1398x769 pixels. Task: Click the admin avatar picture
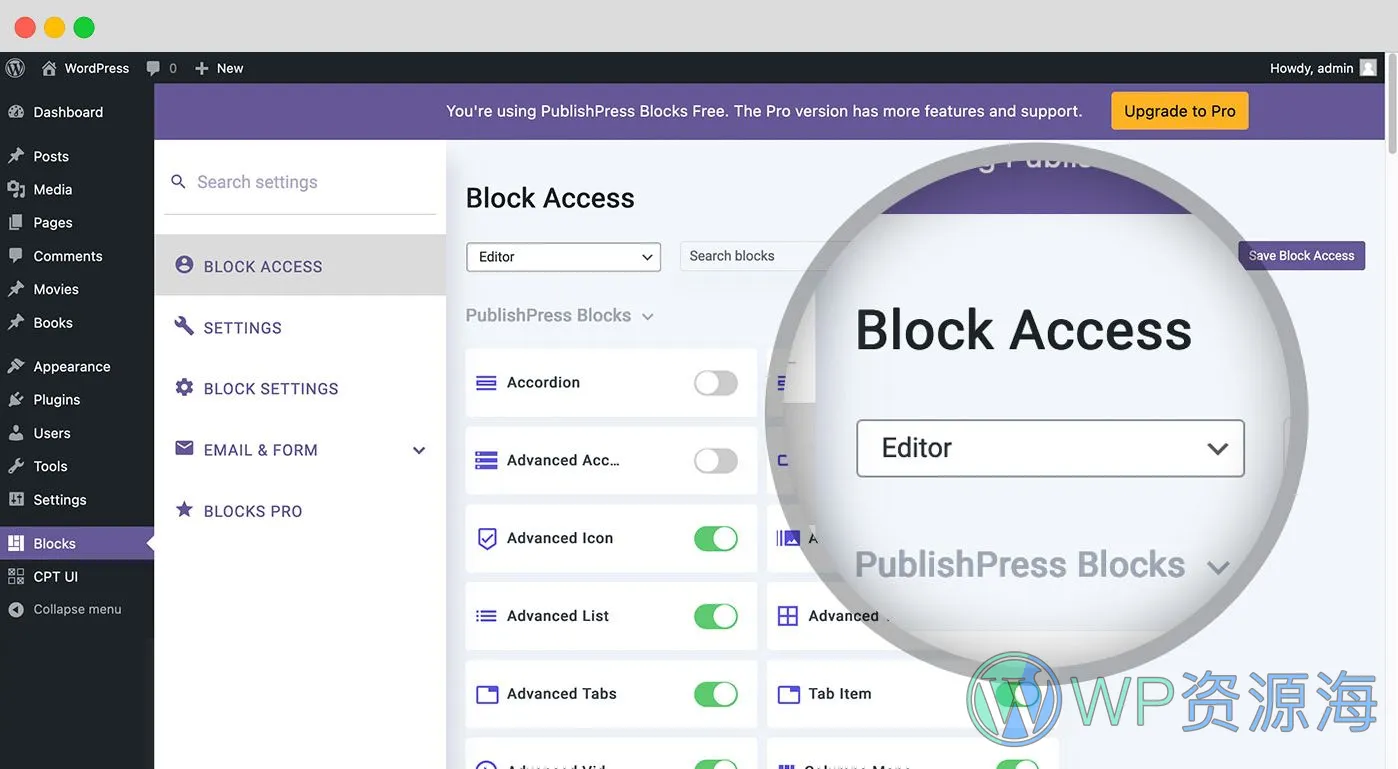(x=1368, y=68)
